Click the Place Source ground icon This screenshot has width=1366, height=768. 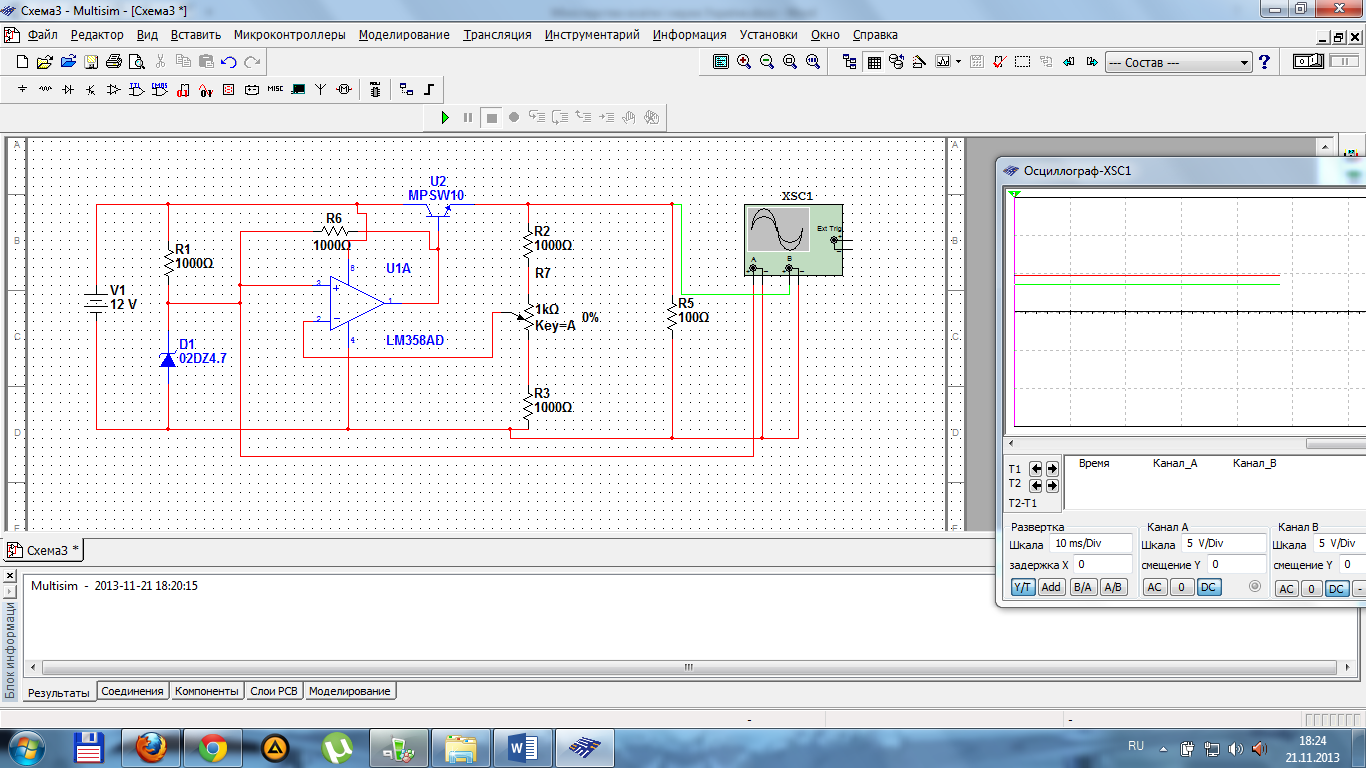pos(22,90)
